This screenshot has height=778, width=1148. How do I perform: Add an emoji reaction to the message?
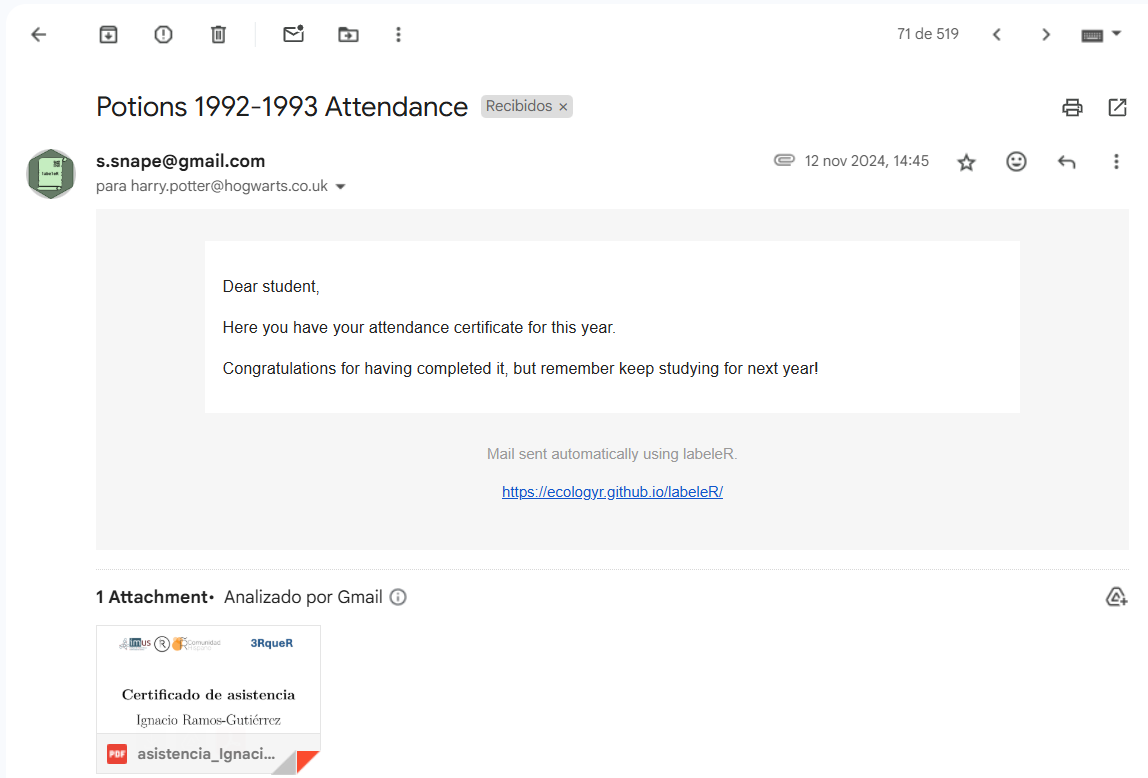1016,161
